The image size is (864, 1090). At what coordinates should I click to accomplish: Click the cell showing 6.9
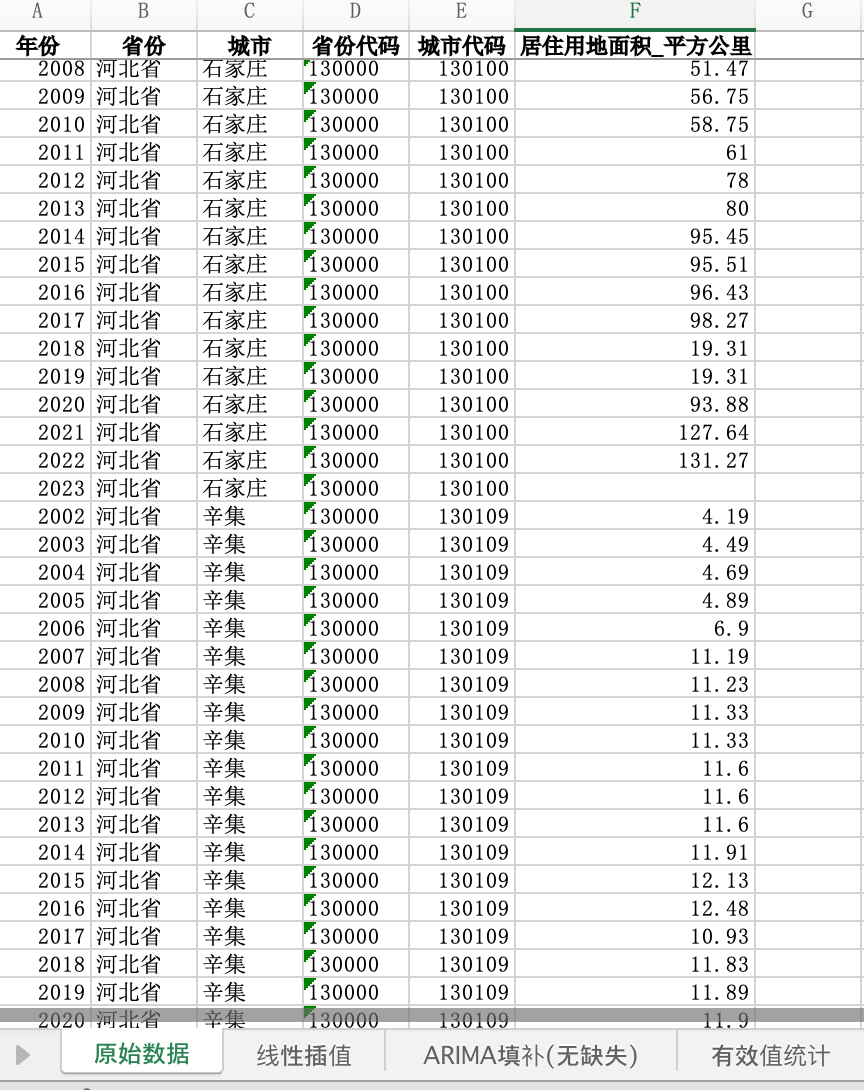coord(635,628)
